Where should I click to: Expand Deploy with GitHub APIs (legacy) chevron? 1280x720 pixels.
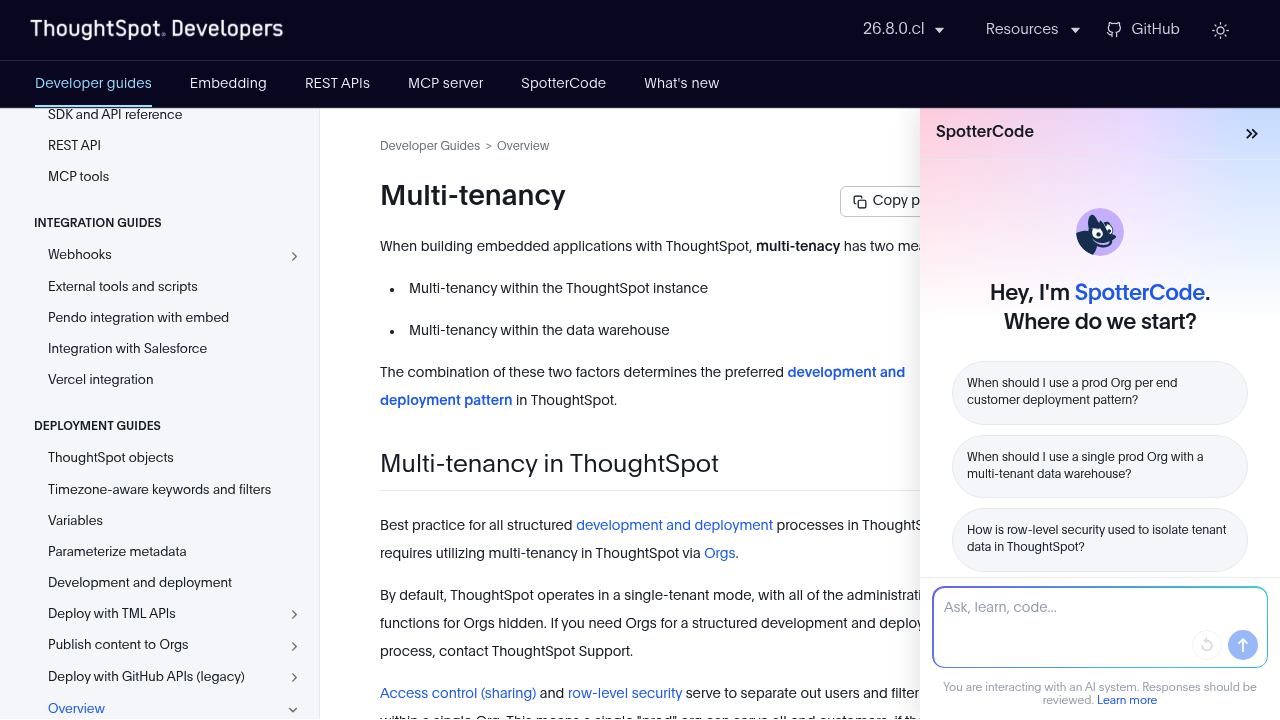click(x=294, y=677)
